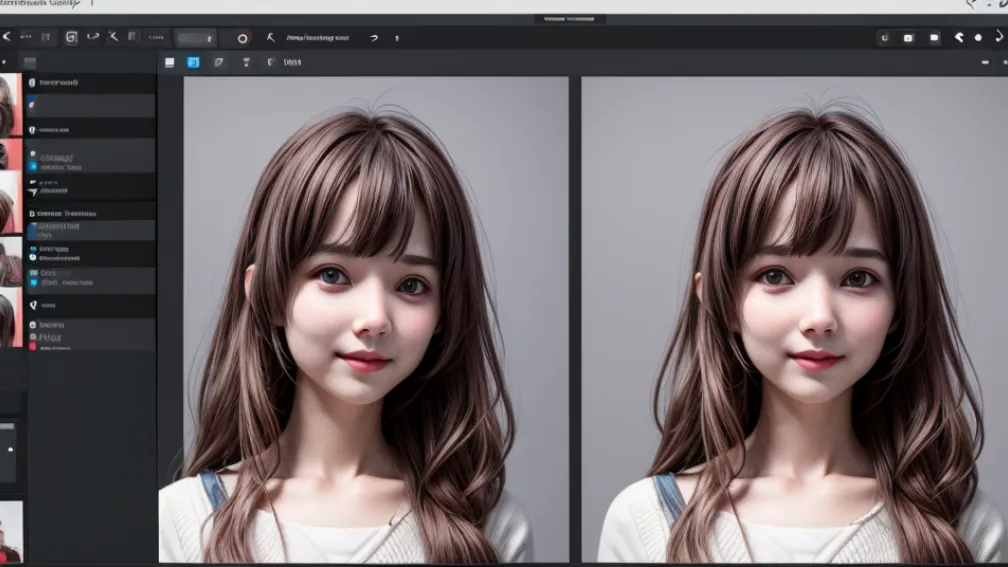This screenshot has width=1008, height=567.
Task: Click the shield icon on the second panel header
Action: coord(32,130)
